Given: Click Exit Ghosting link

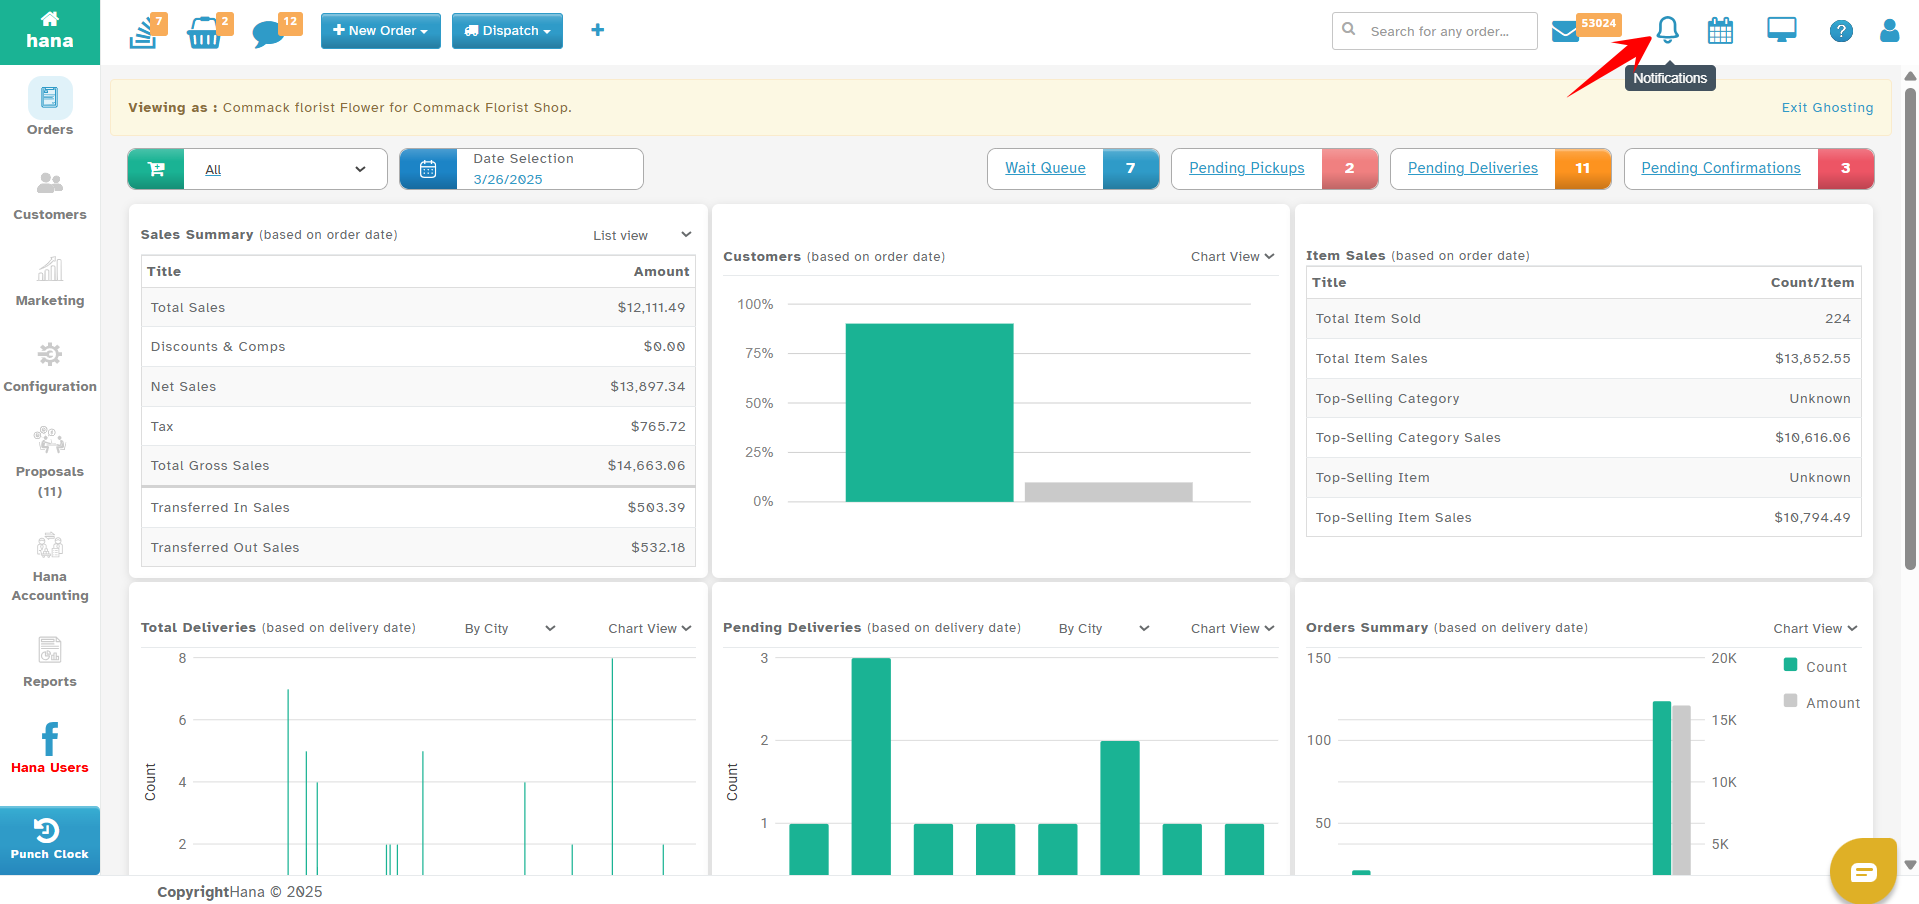Looking at the screenshot, I should pyautogui.click(x=1827, y=108).
